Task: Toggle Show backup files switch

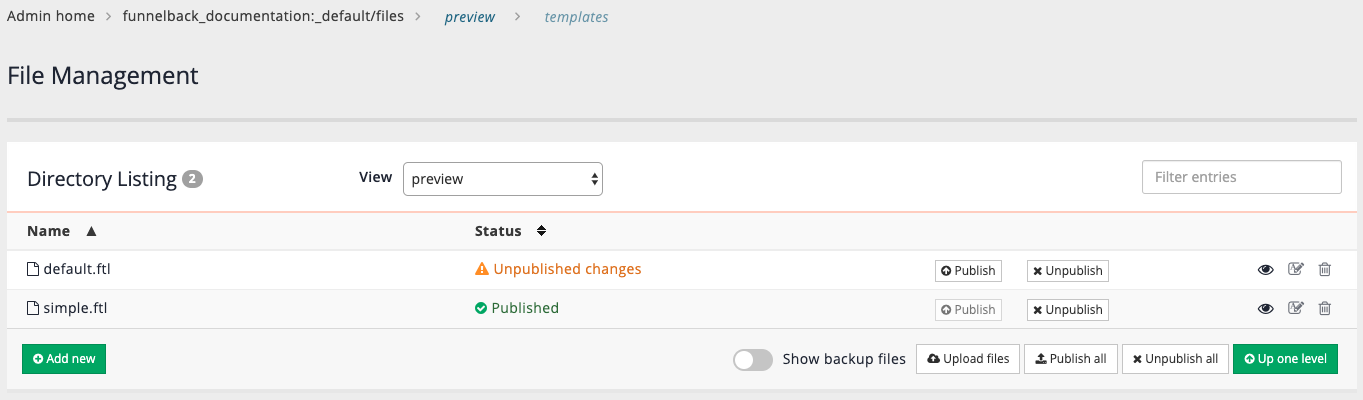Action: [752, 359]
